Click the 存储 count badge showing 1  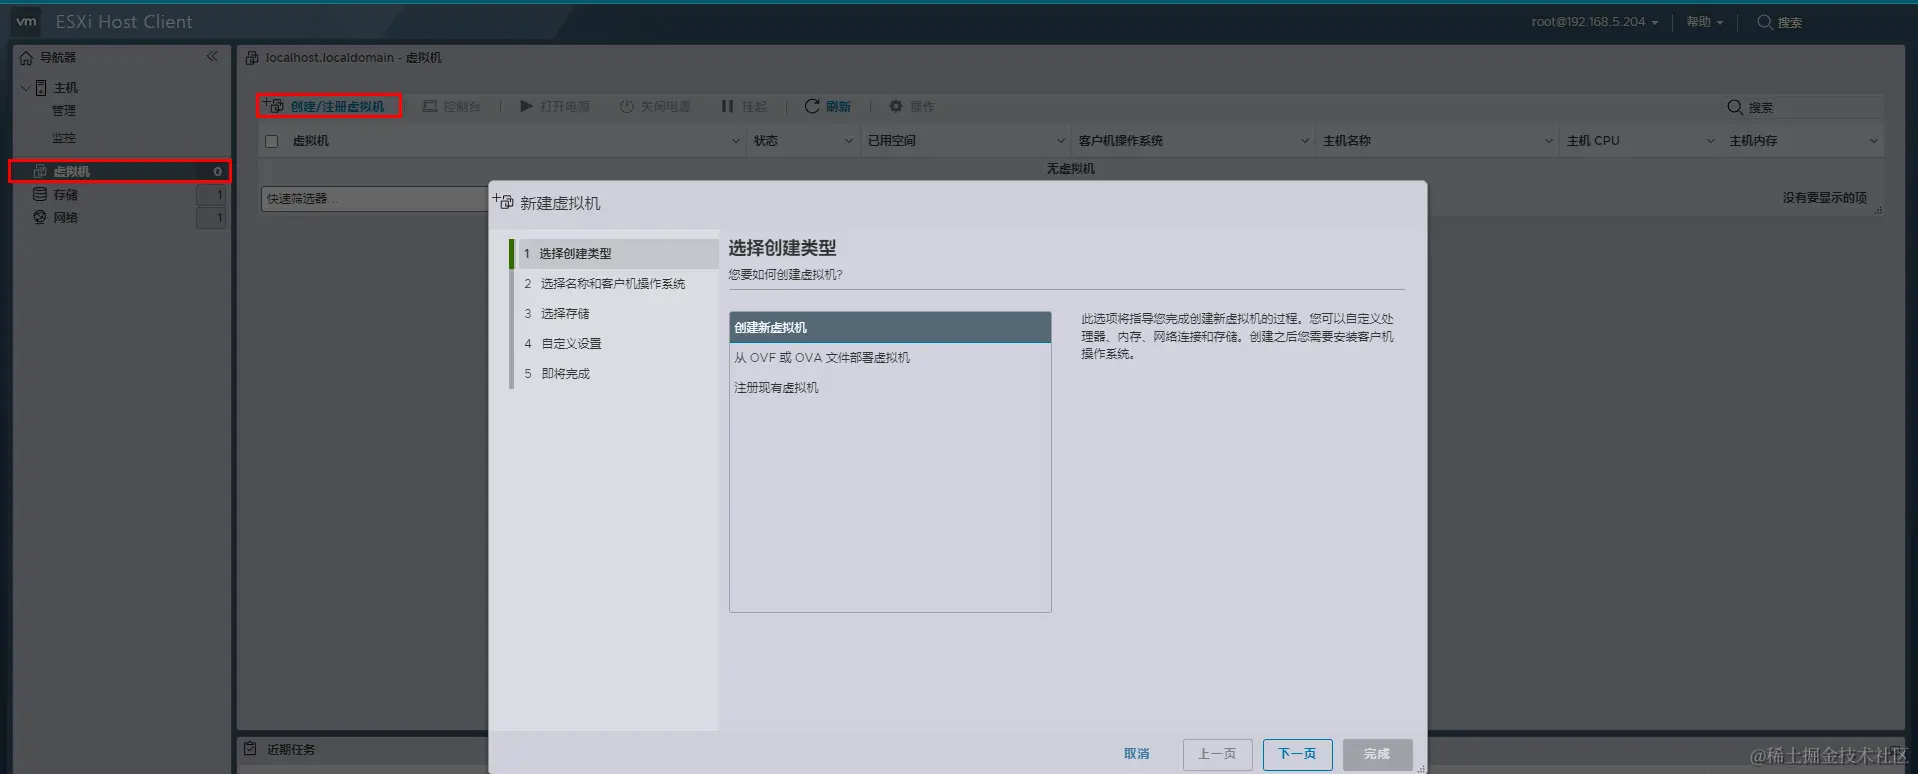coord(211,195)
